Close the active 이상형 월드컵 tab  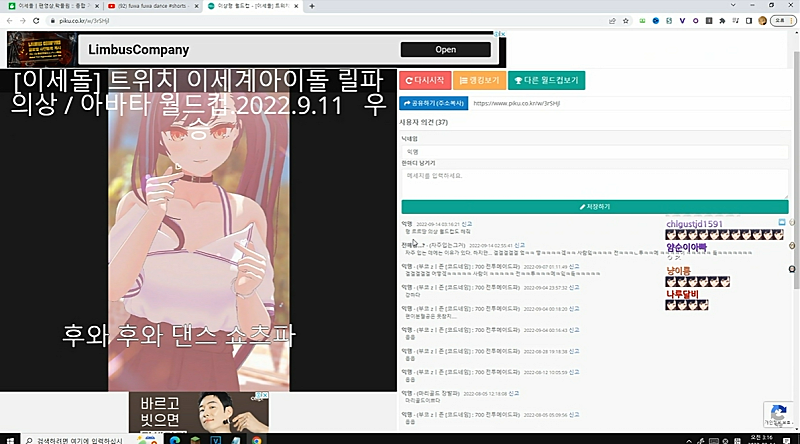296,6
